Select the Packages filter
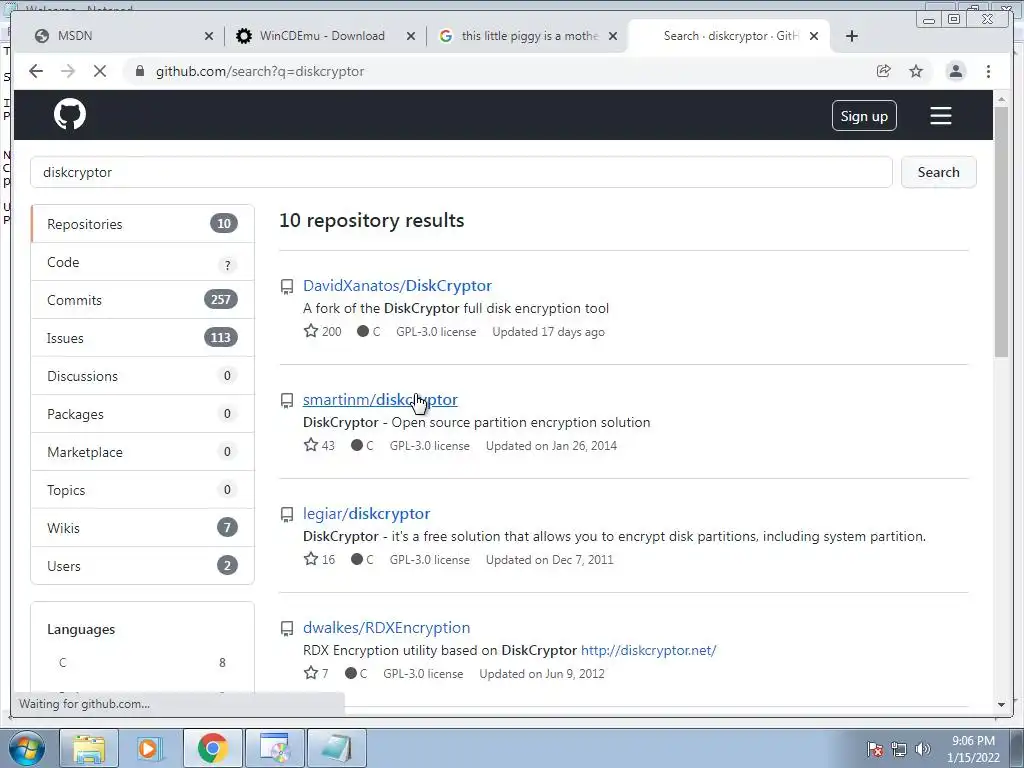The image size is (1024, 768). [142, 413]
